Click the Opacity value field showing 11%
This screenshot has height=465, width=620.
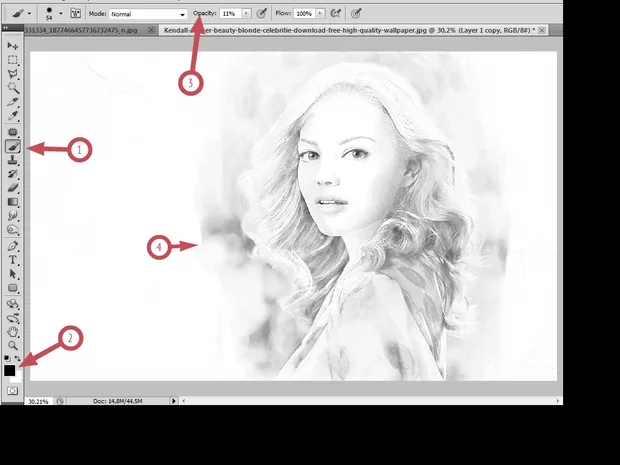229,15
